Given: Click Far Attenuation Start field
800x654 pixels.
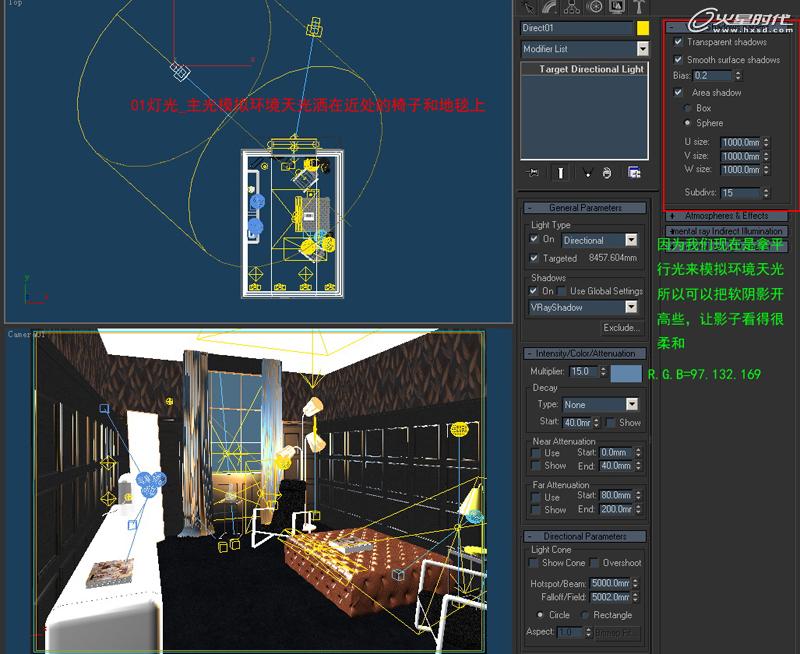Looking at the screenshot, I should [x=616, y=495].
